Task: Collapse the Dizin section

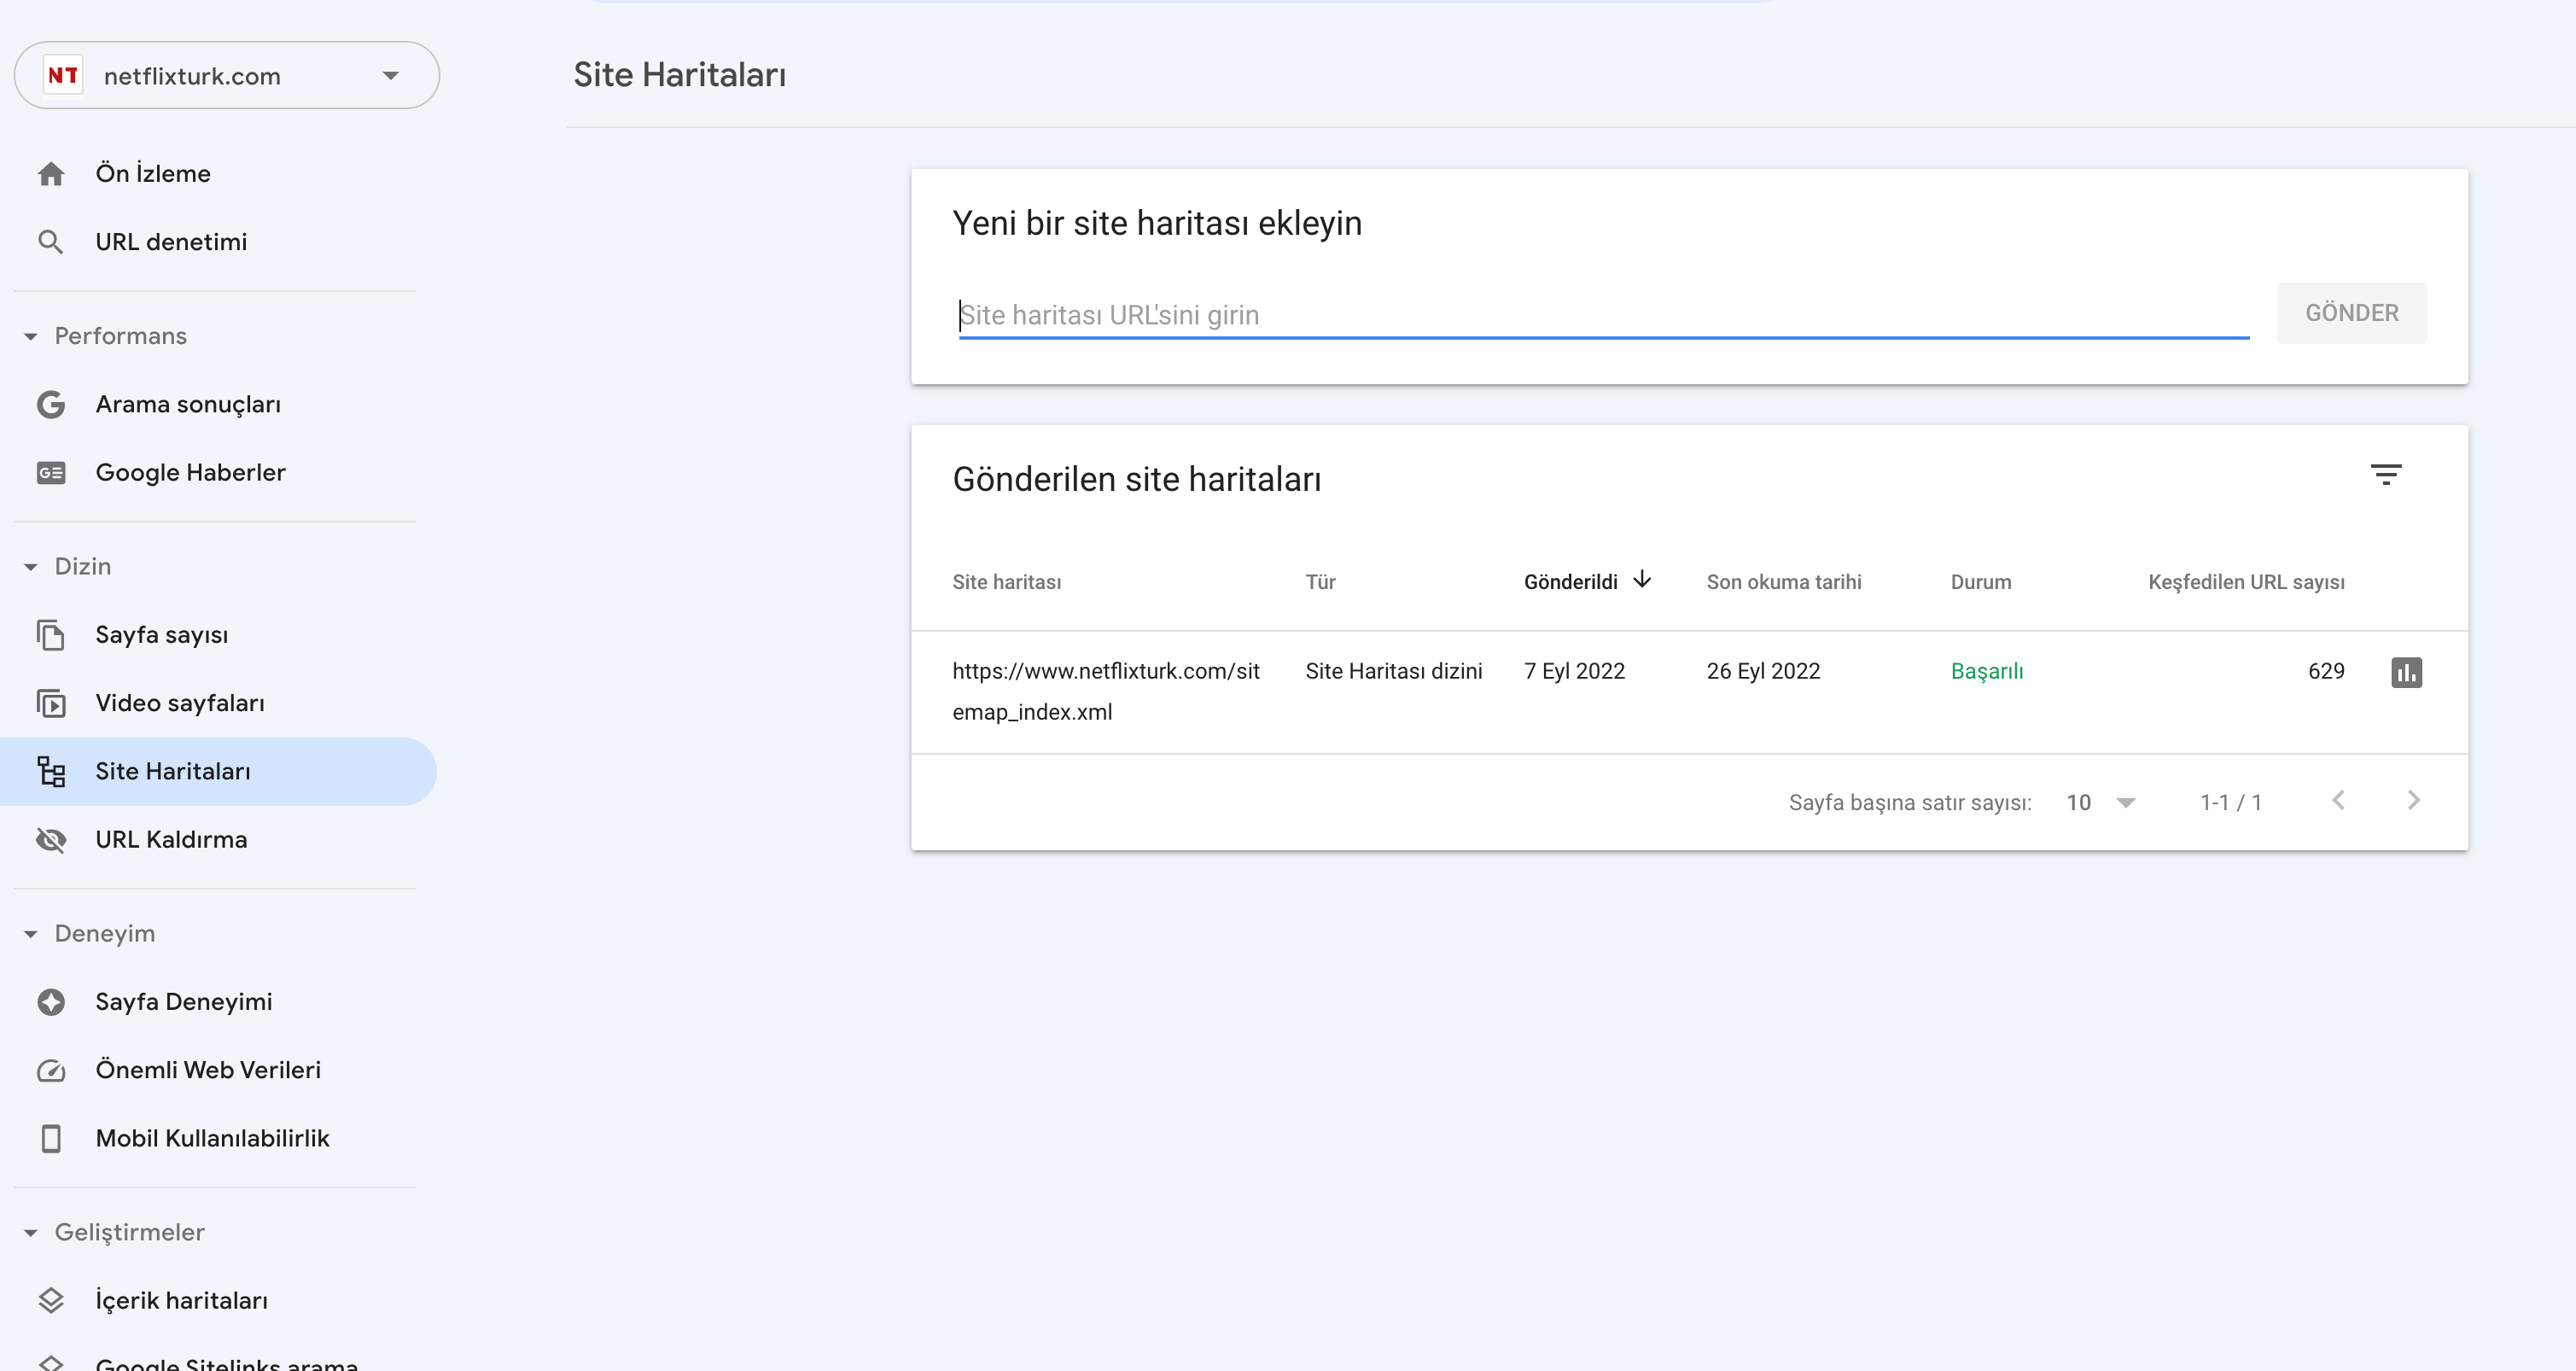Action: (31, 567)
